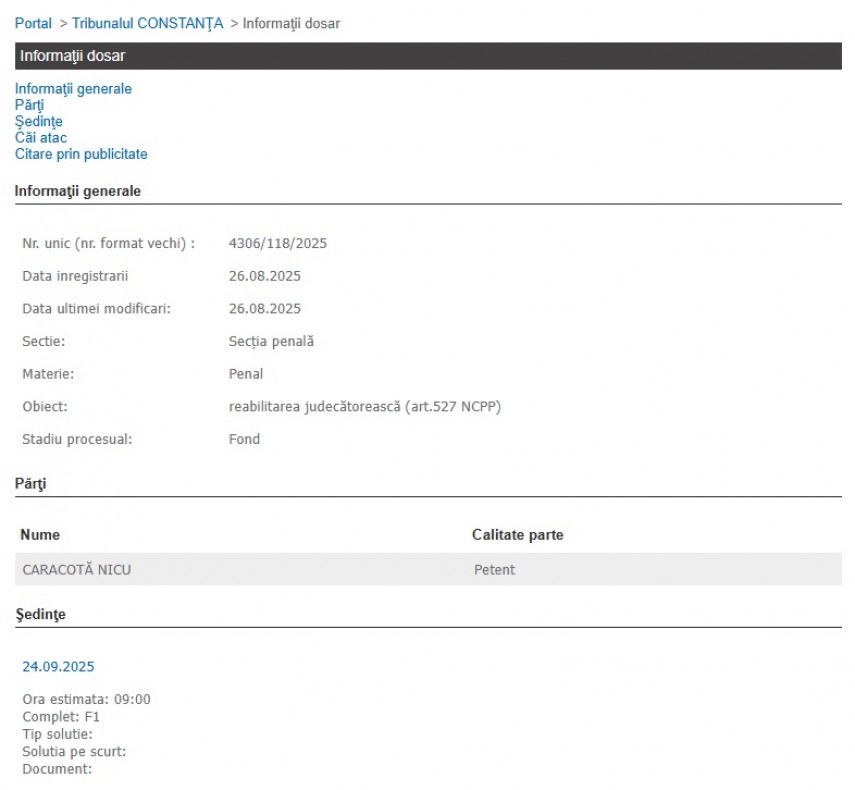
Task: Click the dark Informații dosar header bar
Action: click(x=428, y=56)
